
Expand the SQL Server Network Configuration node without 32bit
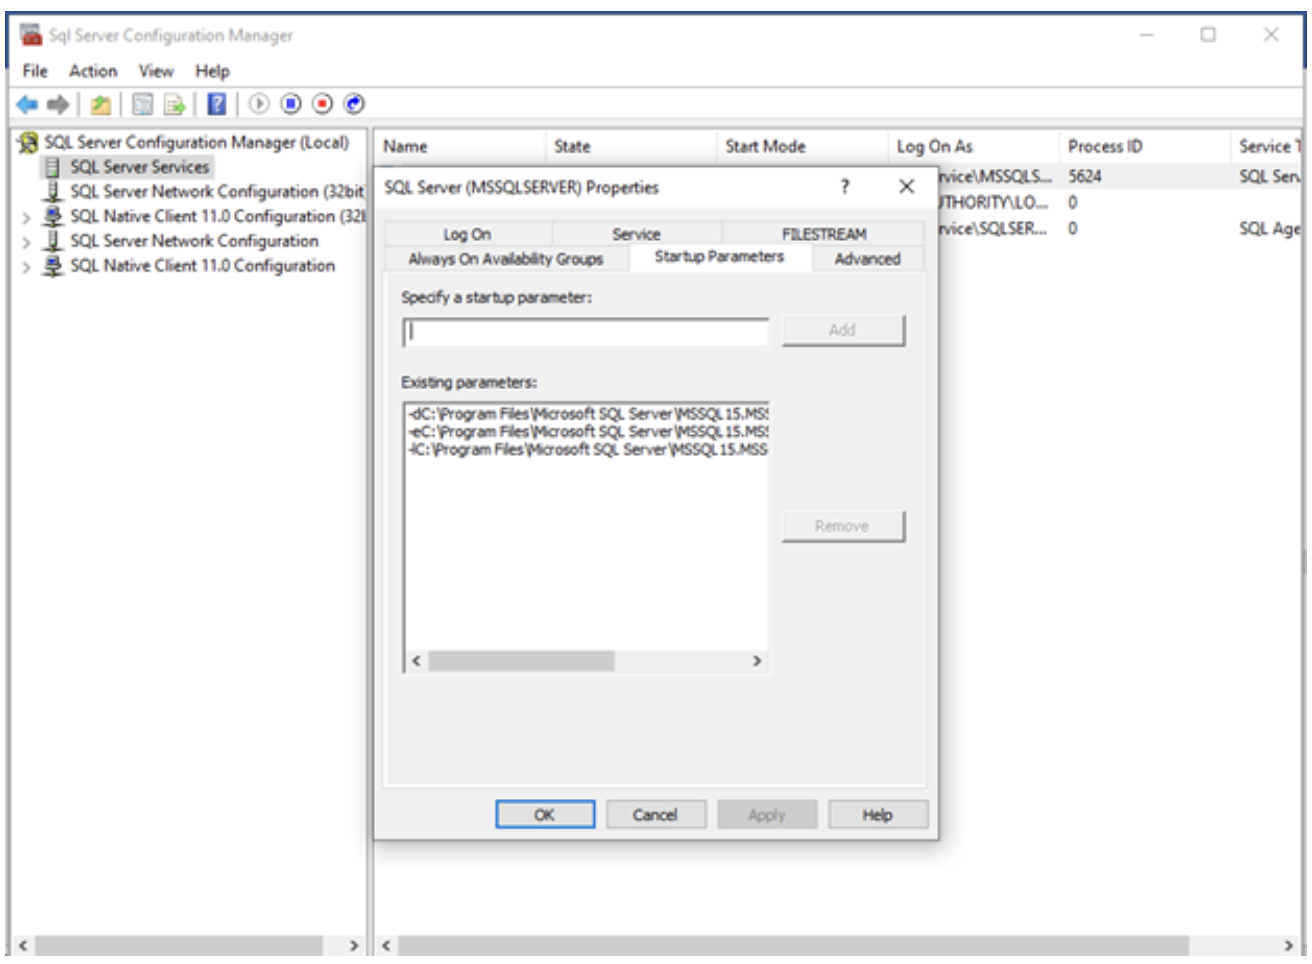(27, 242)
